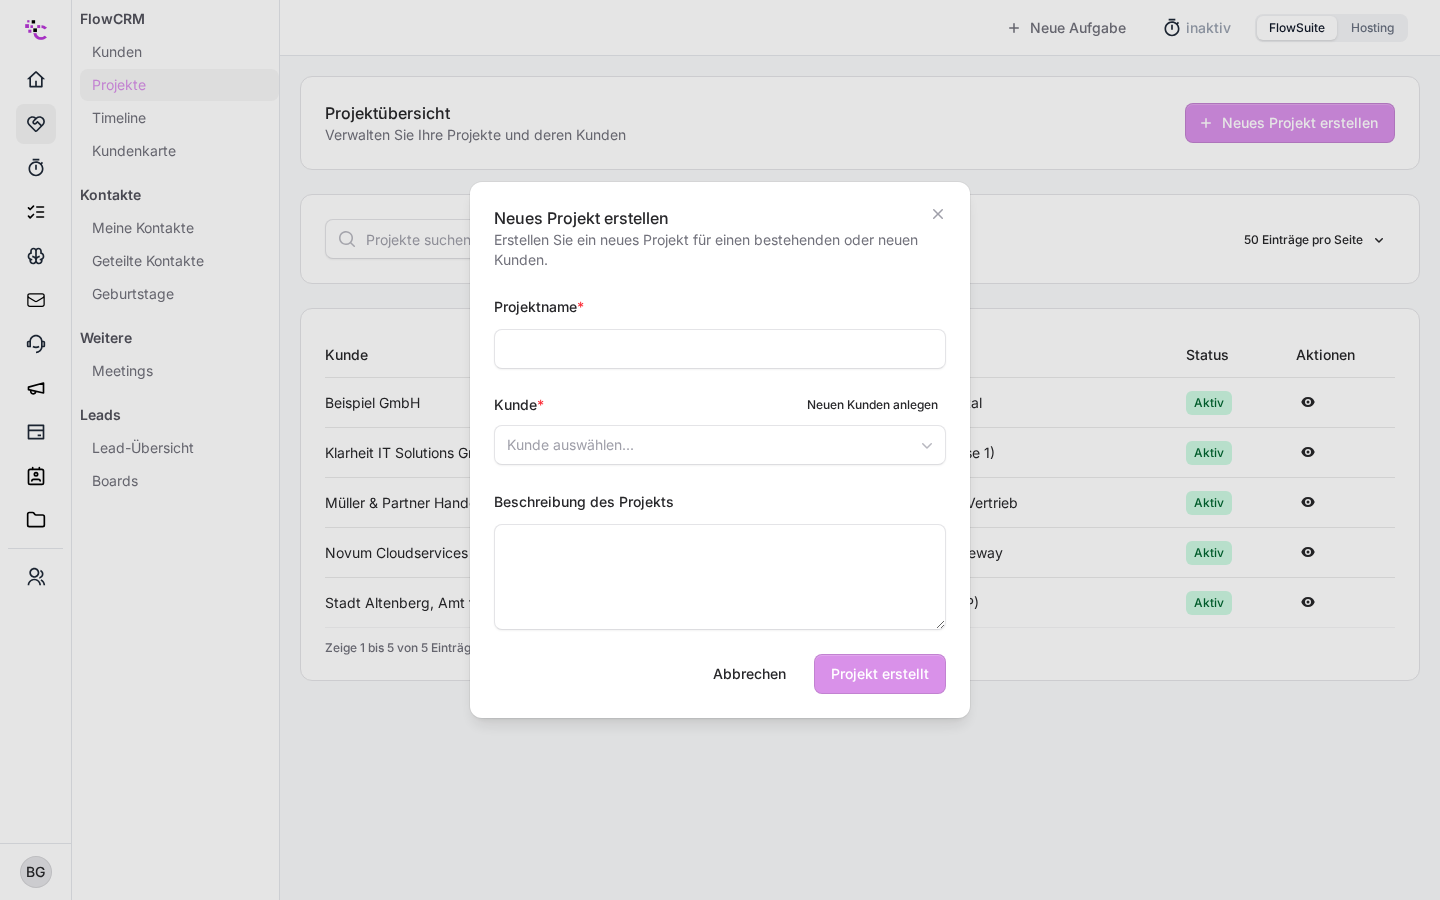View Beispiel GmbH project via eye icon
The height and width of the screenshot is (900, 1440).
click(1308, 402)
